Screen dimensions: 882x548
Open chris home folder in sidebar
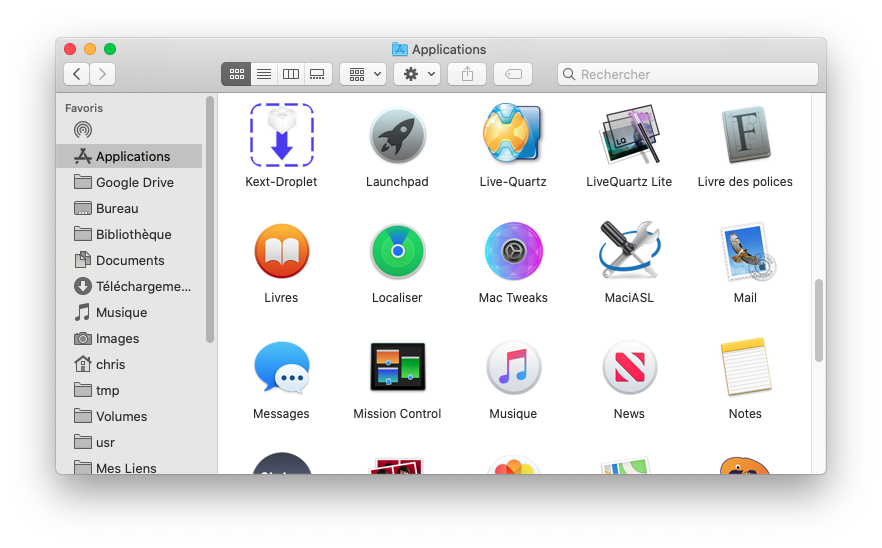pyautogui.click(x=129, y=365)
